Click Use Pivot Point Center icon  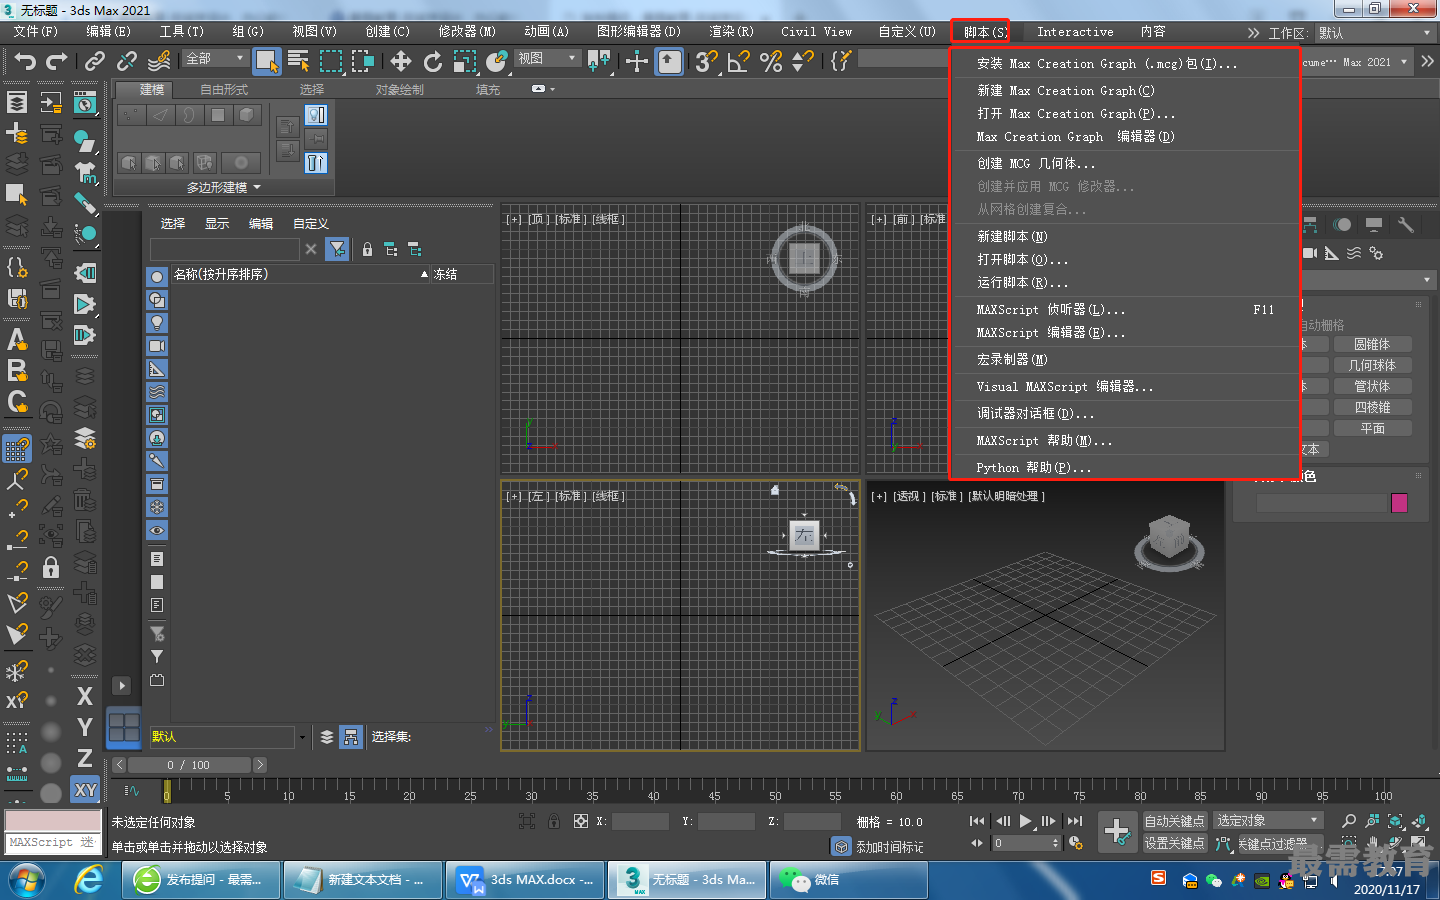[599, 62]
